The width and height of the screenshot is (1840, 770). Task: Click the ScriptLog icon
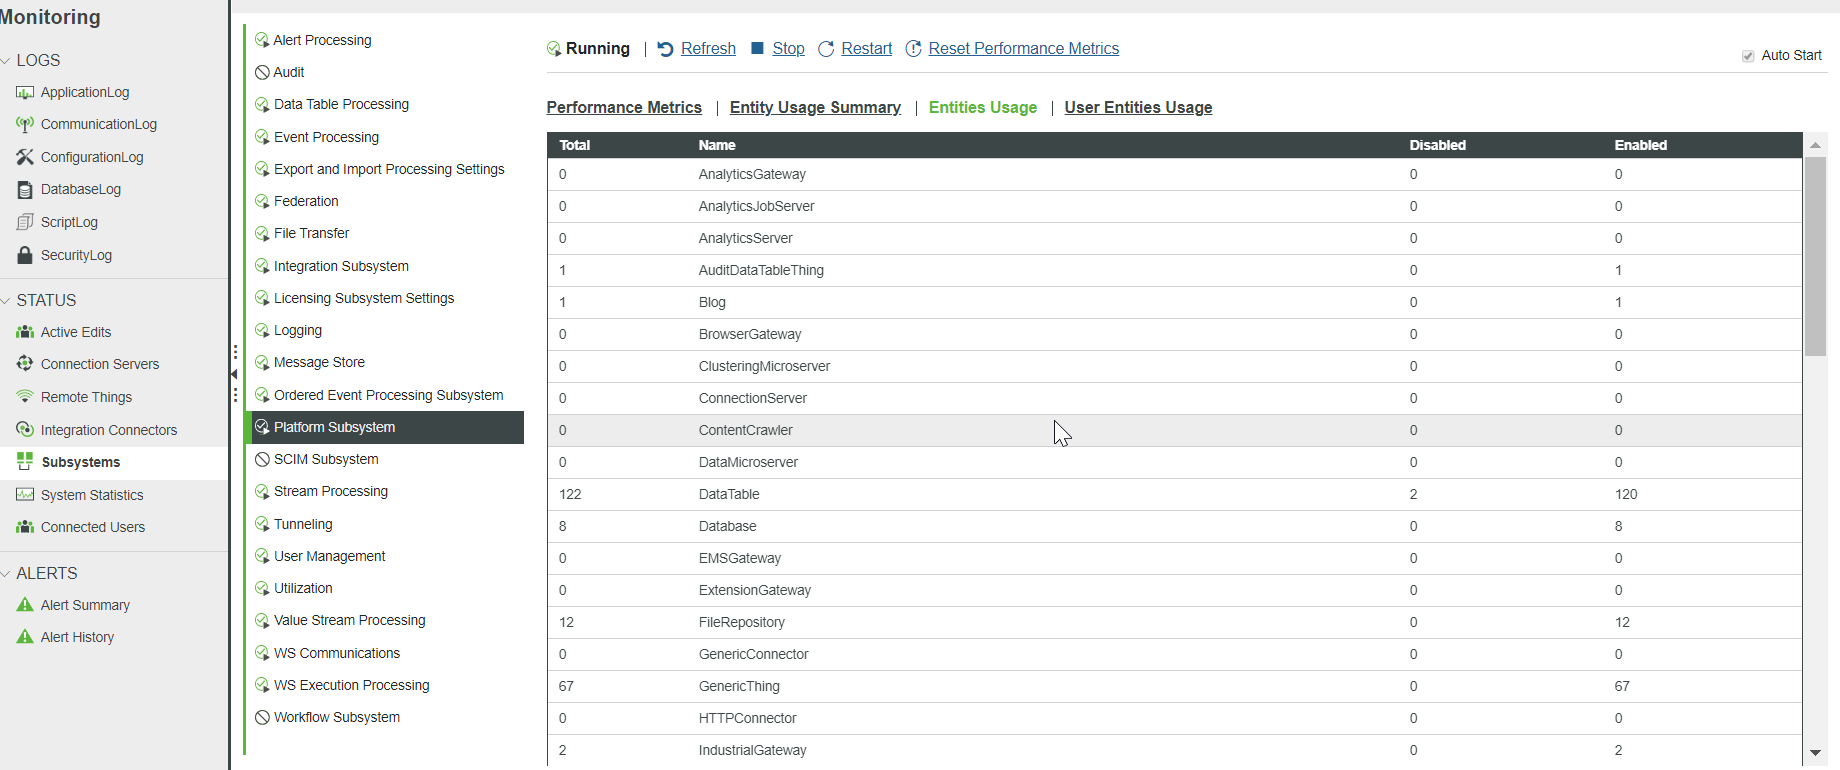coord(25,222)
